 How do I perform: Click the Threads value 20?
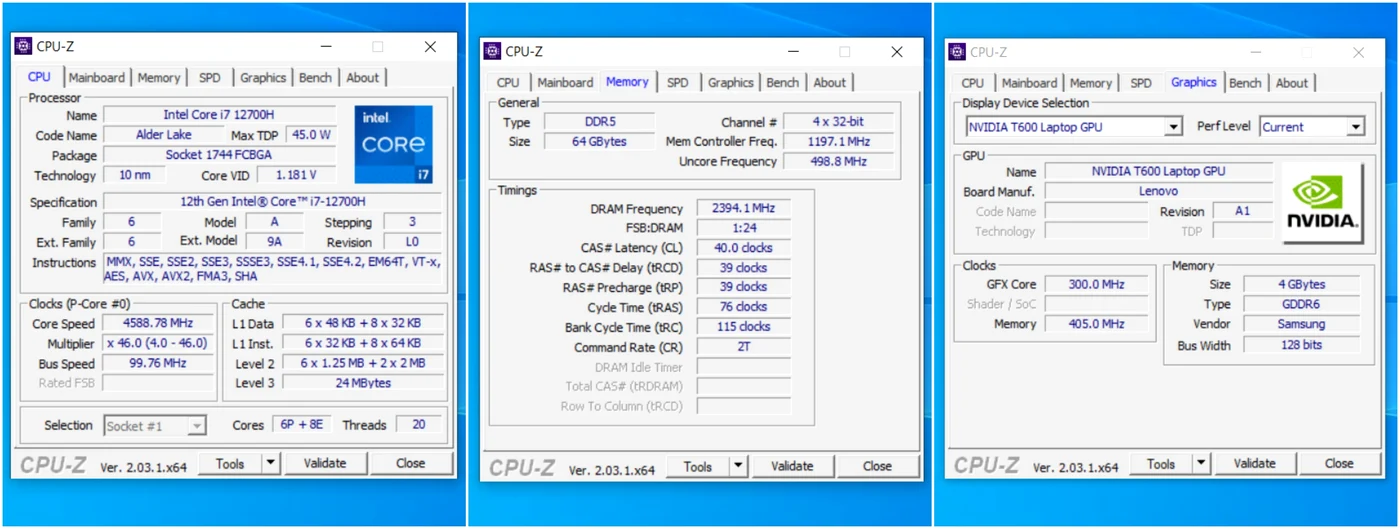pos(419,425)
